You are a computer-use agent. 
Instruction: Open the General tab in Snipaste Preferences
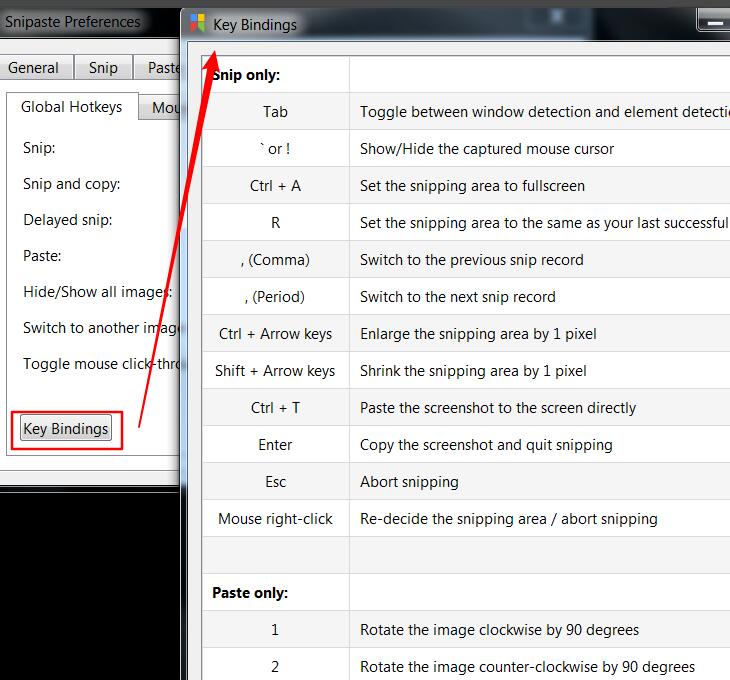pyautogui.click(x=36, y=67)
